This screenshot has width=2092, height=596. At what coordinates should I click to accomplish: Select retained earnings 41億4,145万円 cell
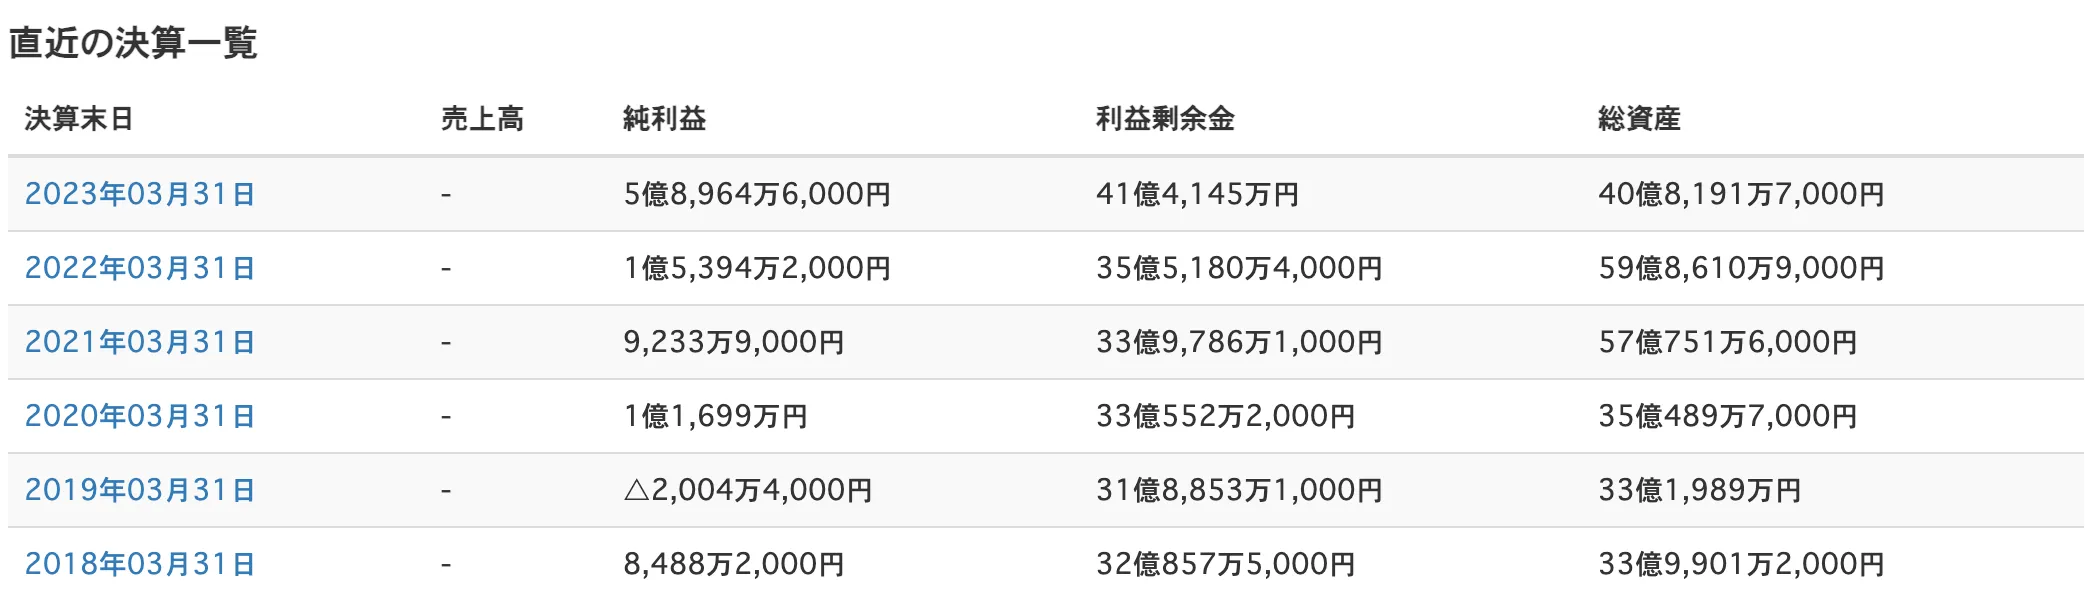coord(1197,194)
